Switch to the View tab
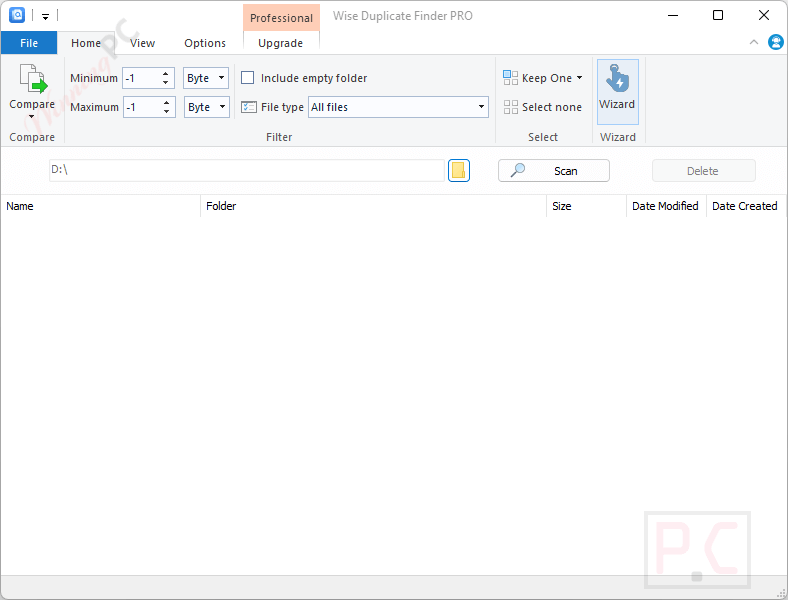The image size is (788, 600). (x=142, y=43)
